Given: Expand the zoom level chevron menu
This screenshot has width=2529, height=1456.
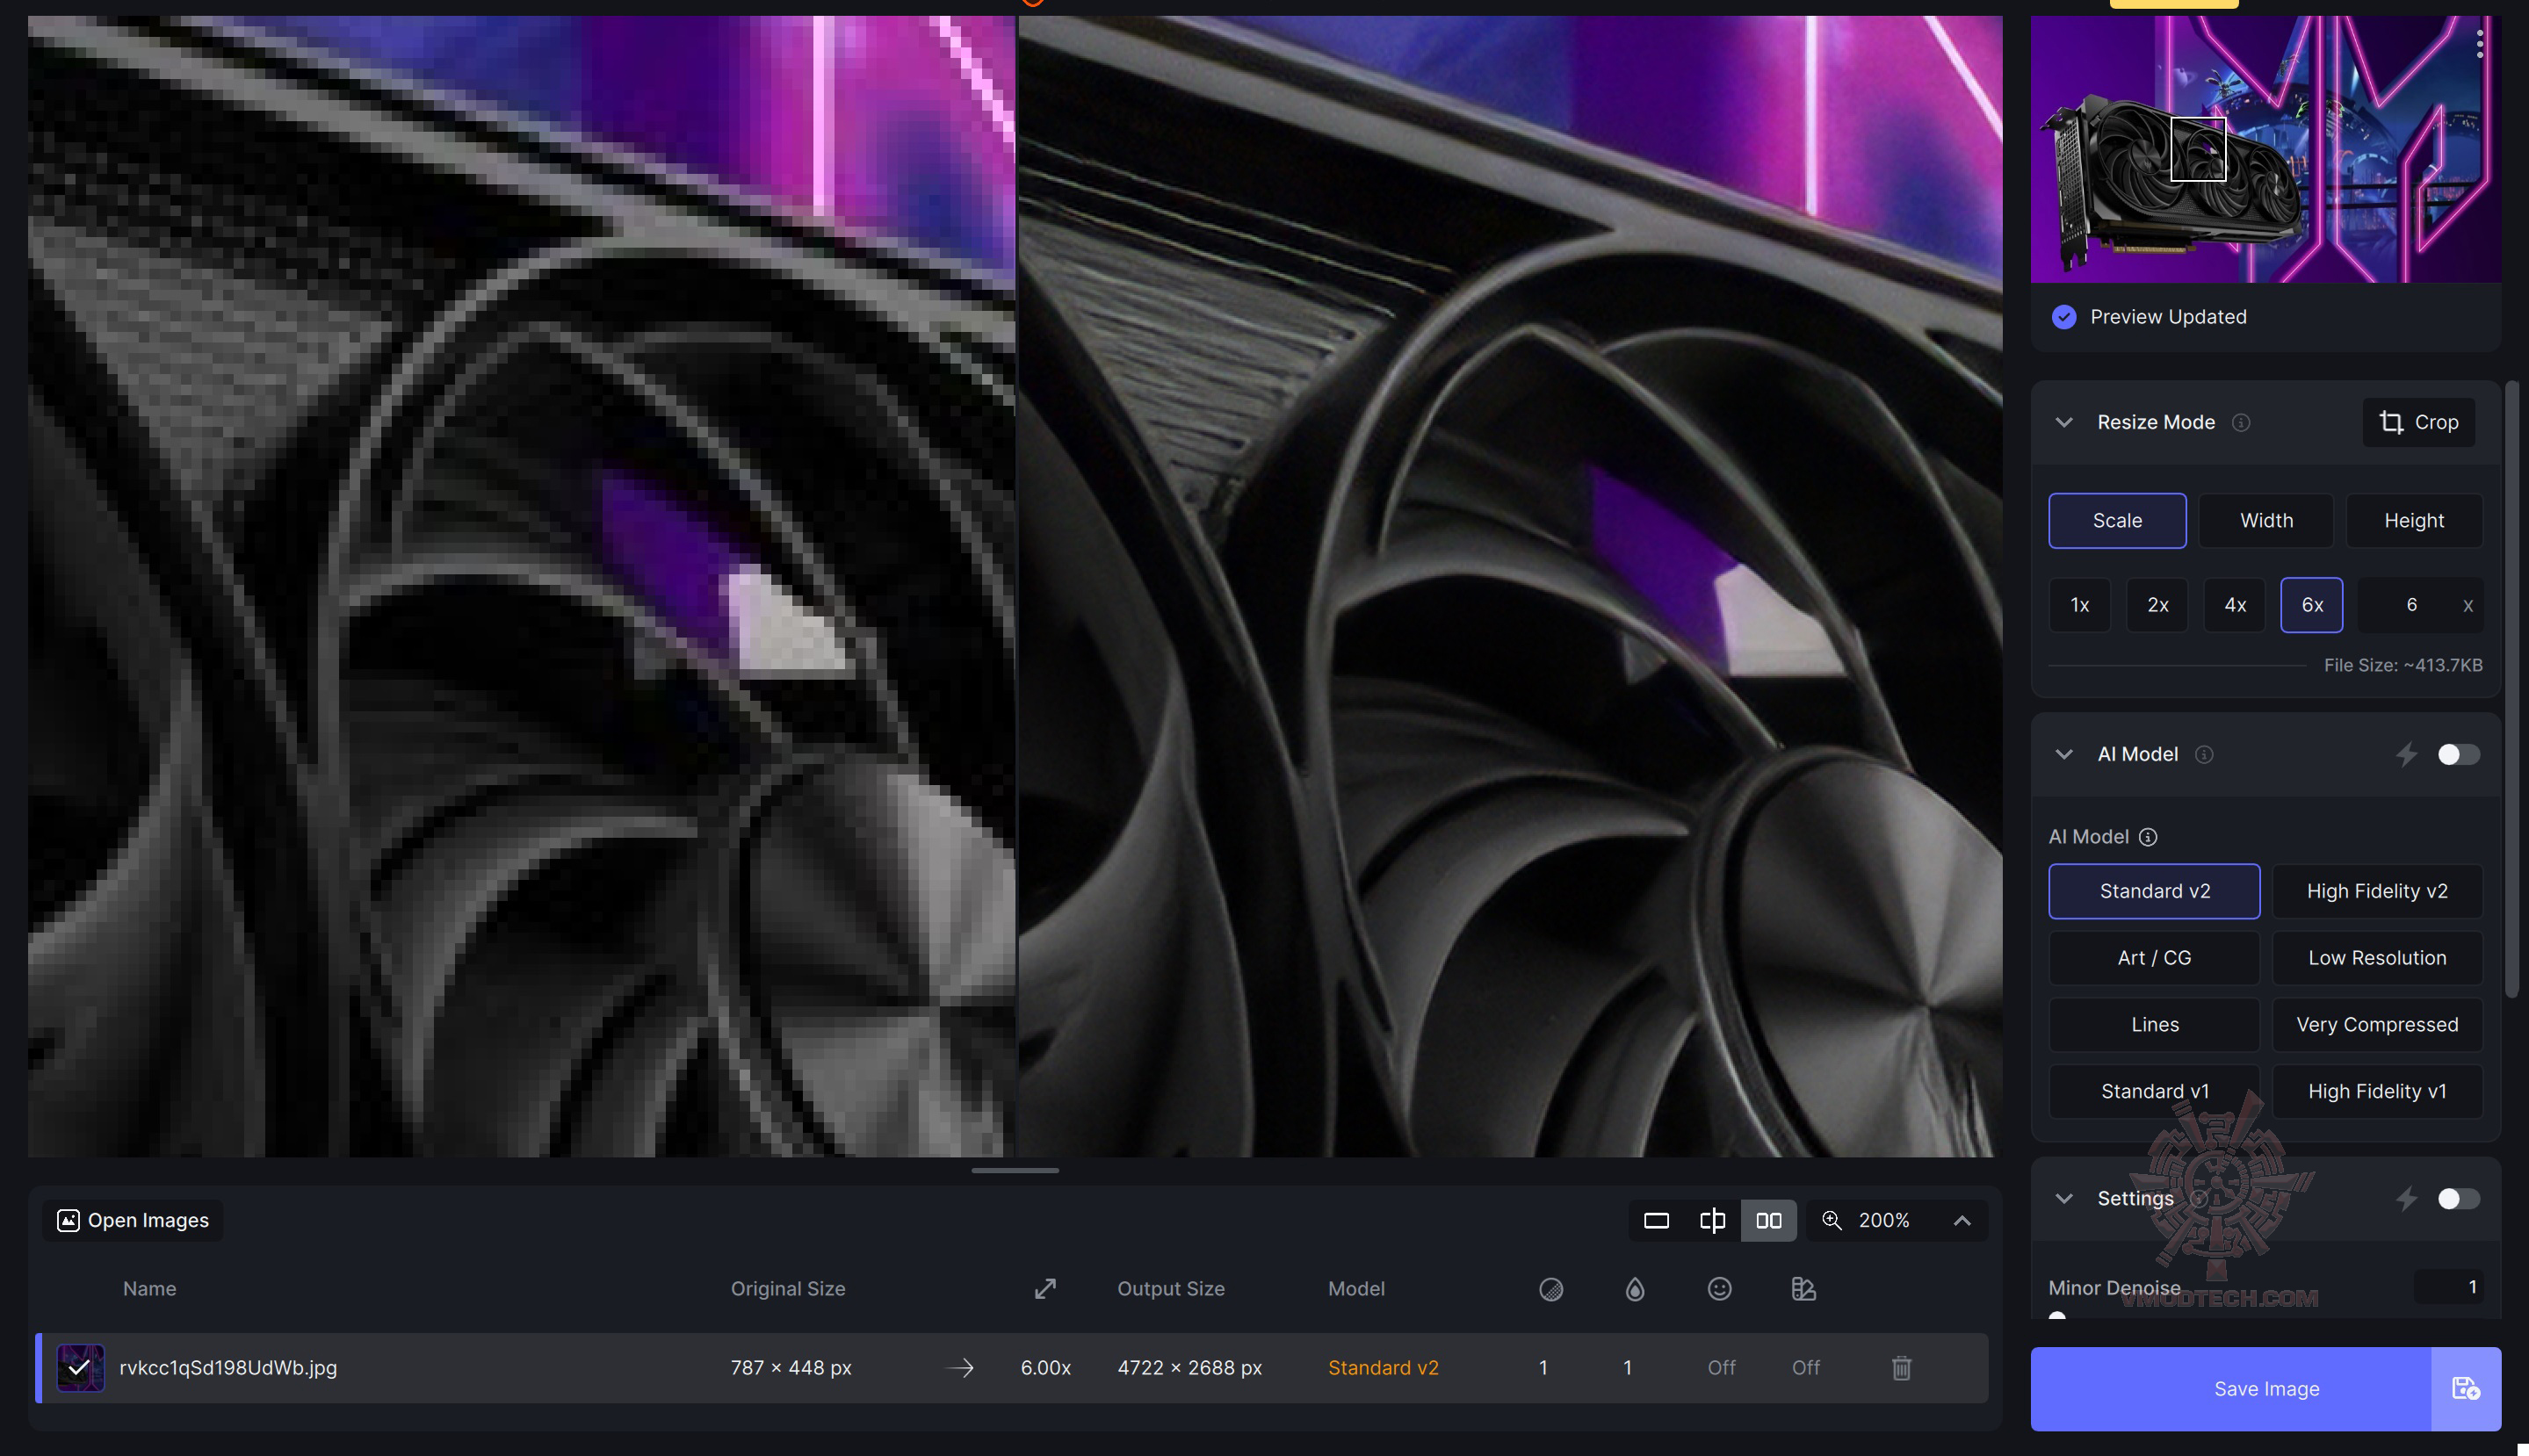Looking at the screenshot, I should (1961, 1220).
